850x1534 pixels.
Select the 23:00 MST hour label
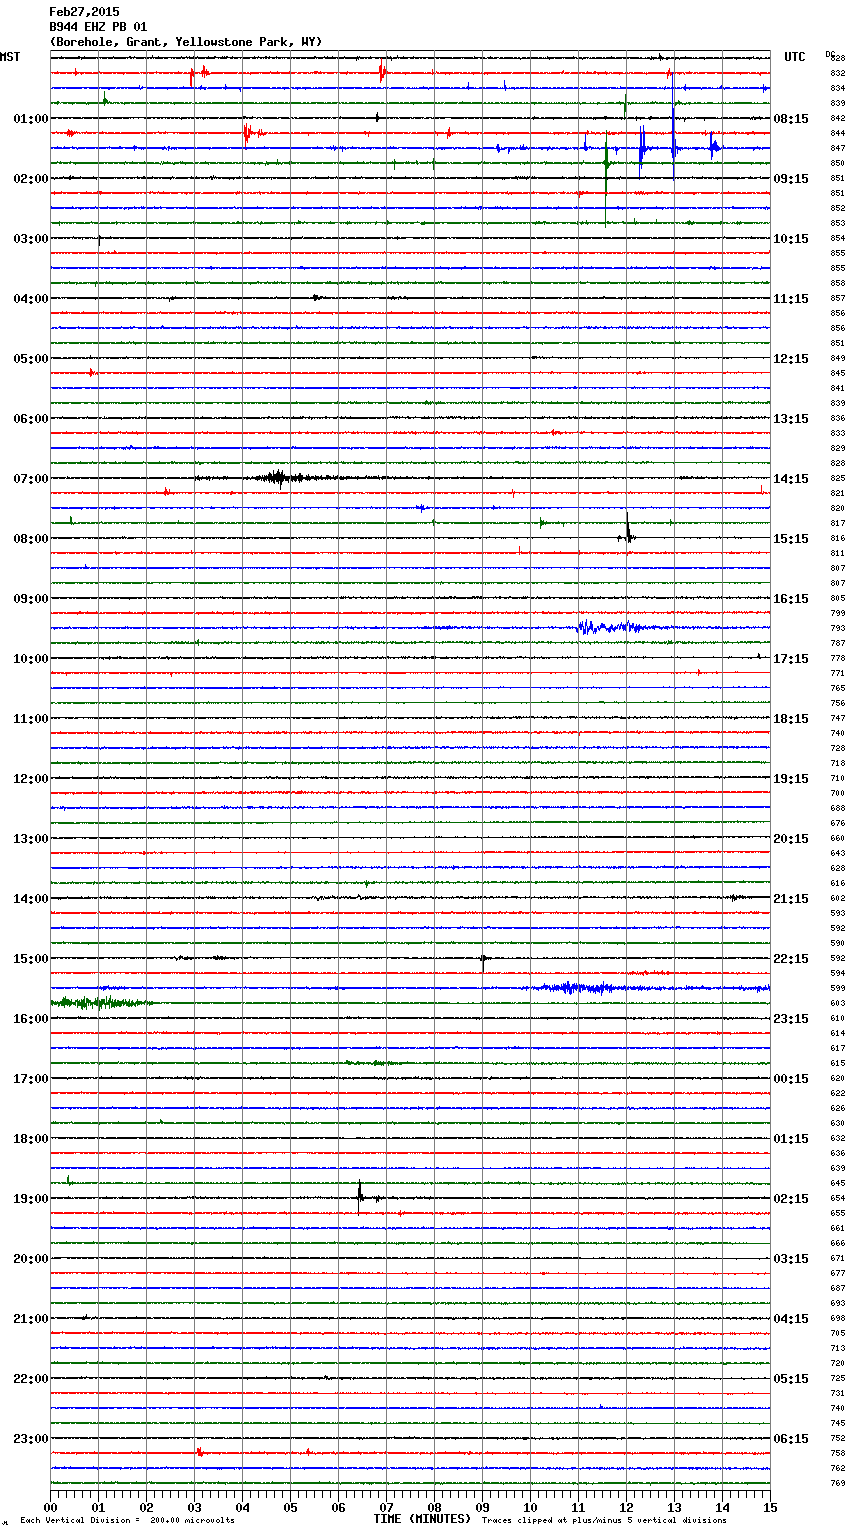click(x=31, y=1439)
